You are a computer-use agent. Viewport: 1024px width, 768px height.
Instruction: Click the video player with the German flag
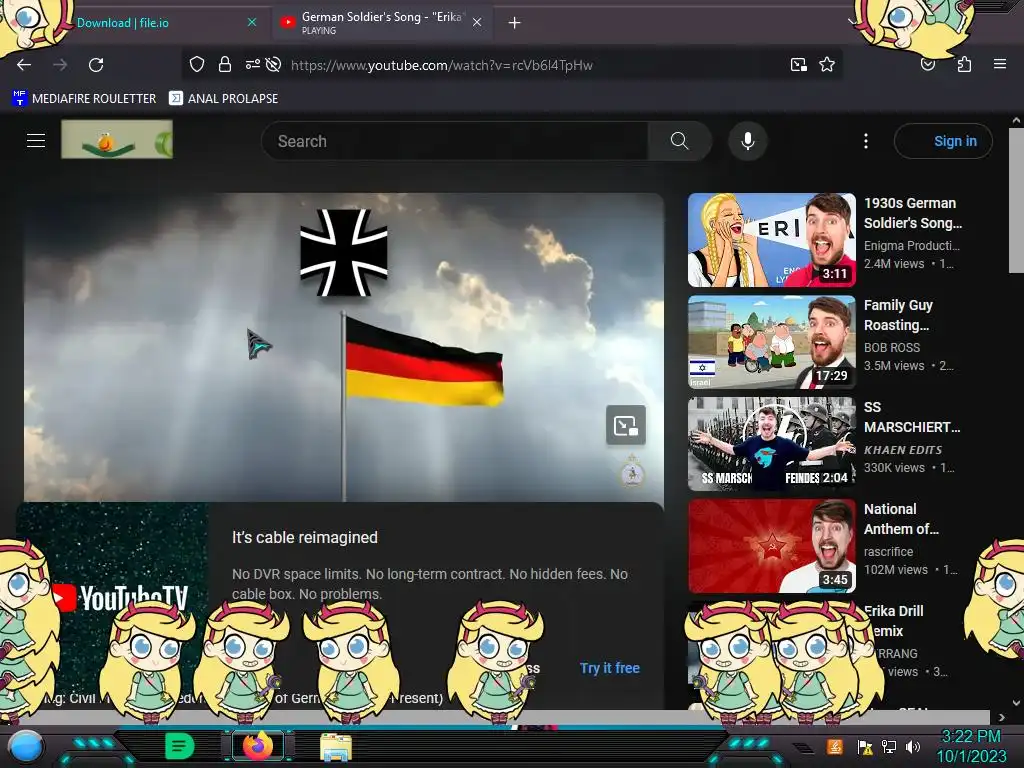(x=344, y=347)
